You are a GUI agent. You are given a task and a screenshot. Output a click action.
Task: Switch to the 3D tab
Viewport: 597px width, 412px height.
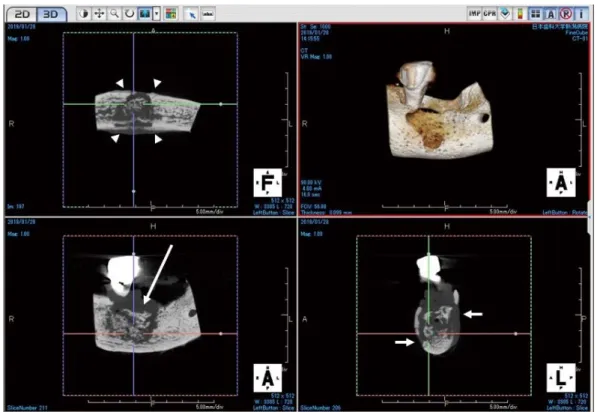tap(51, 14)
